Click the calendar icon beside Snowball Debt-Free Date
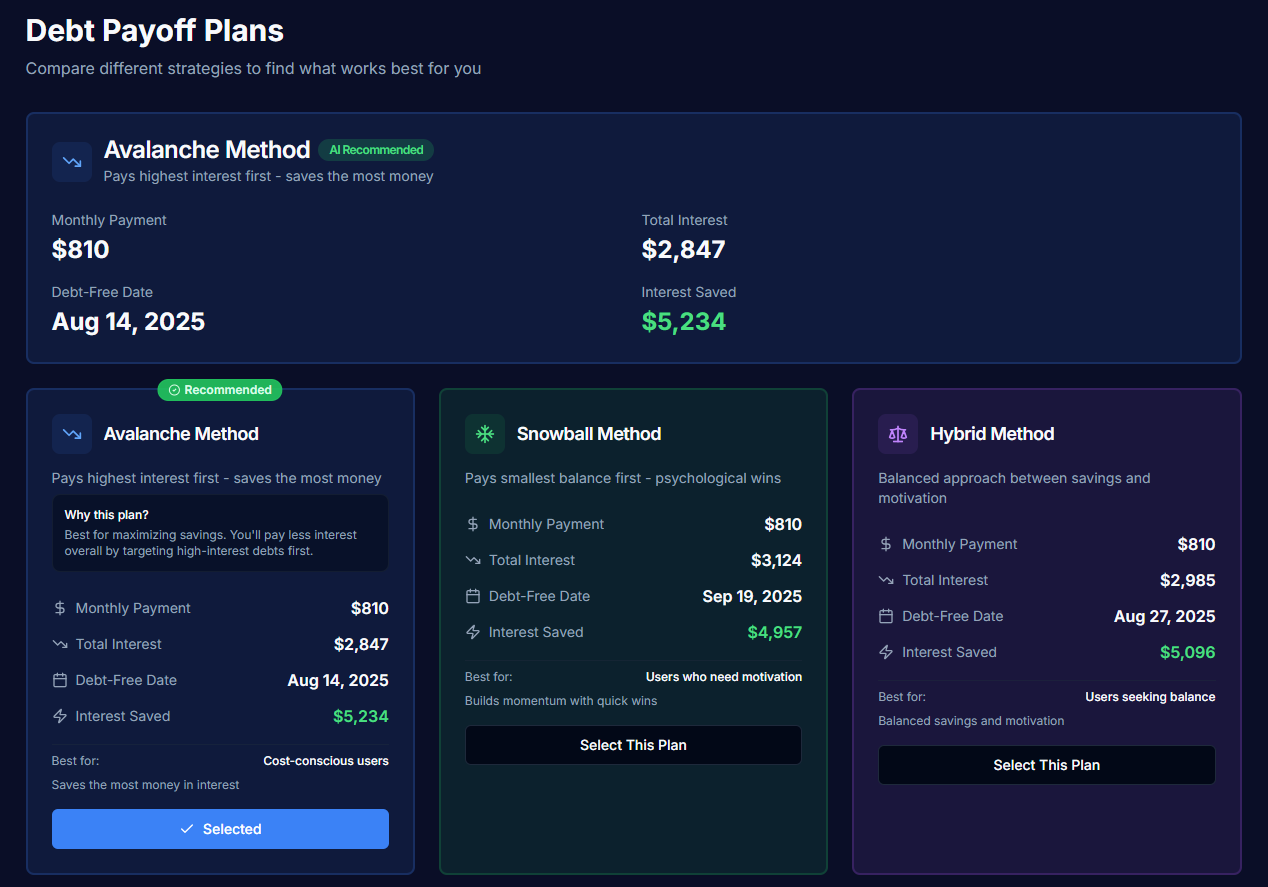 (x=471, y=595)
